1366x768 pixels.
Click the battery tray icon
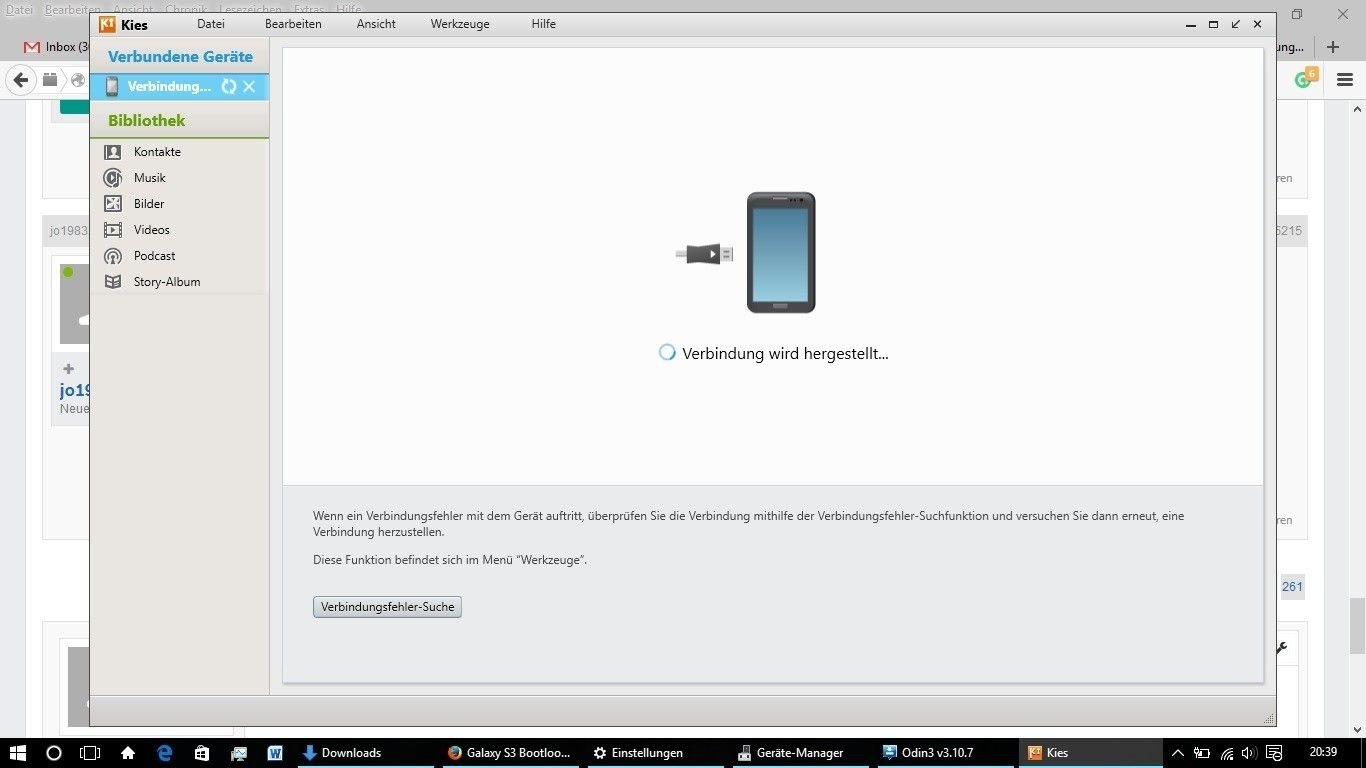pos(1203,753)
